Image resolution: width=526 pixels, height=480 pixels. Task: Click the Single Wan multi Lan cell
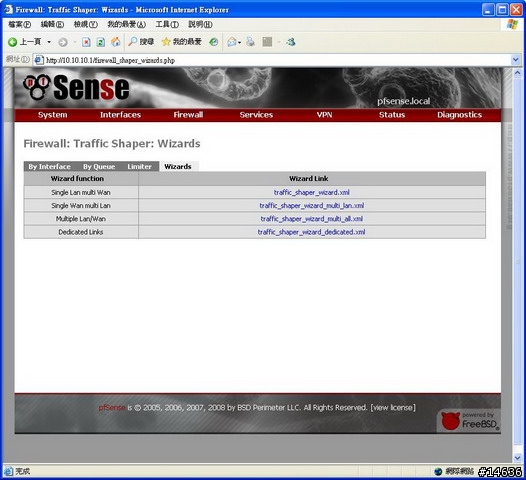pos(81,206)
